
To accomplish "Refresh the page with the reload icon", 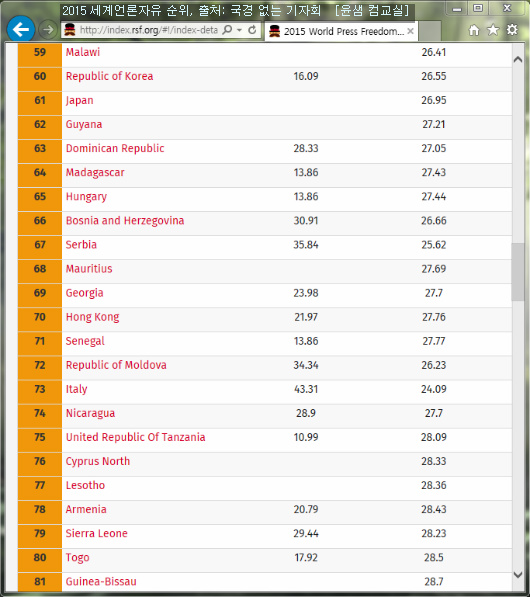I will click(x=252, y=30).
